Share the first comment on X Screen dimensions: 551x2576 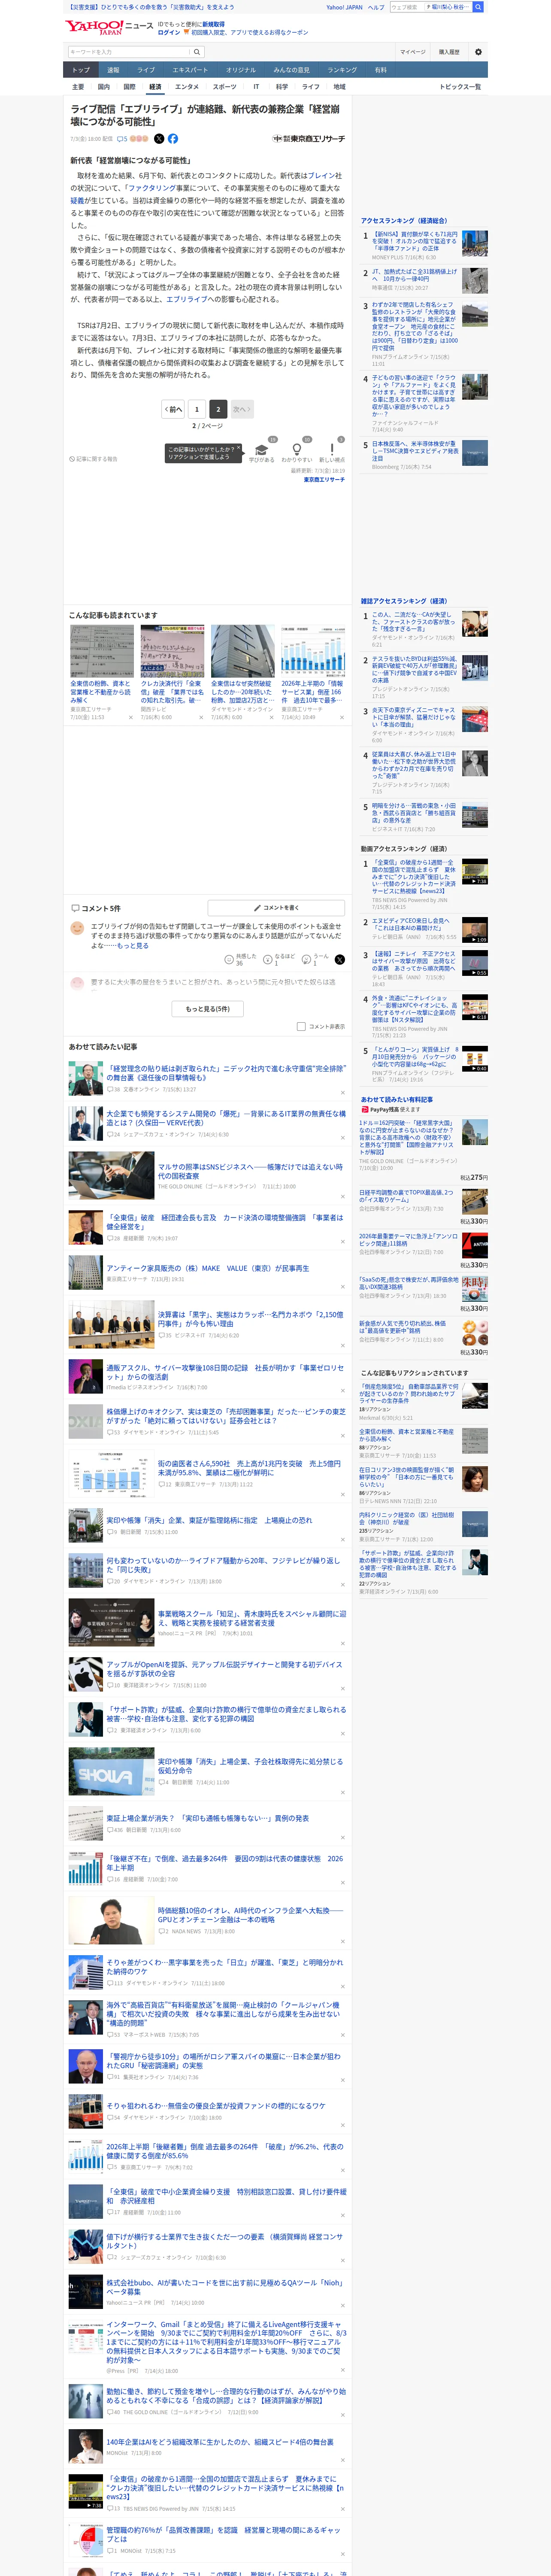[340, 960]
